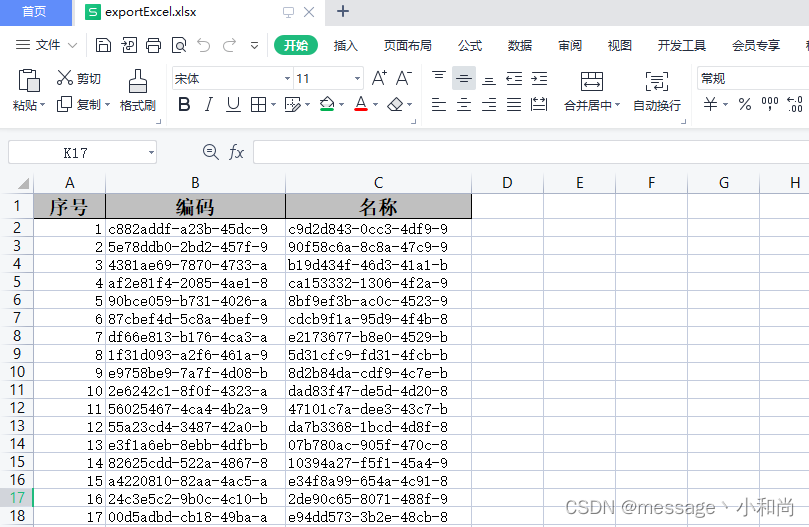809x527 pixels.
Task: Click the Redo arrow
Action: (229, 45)
